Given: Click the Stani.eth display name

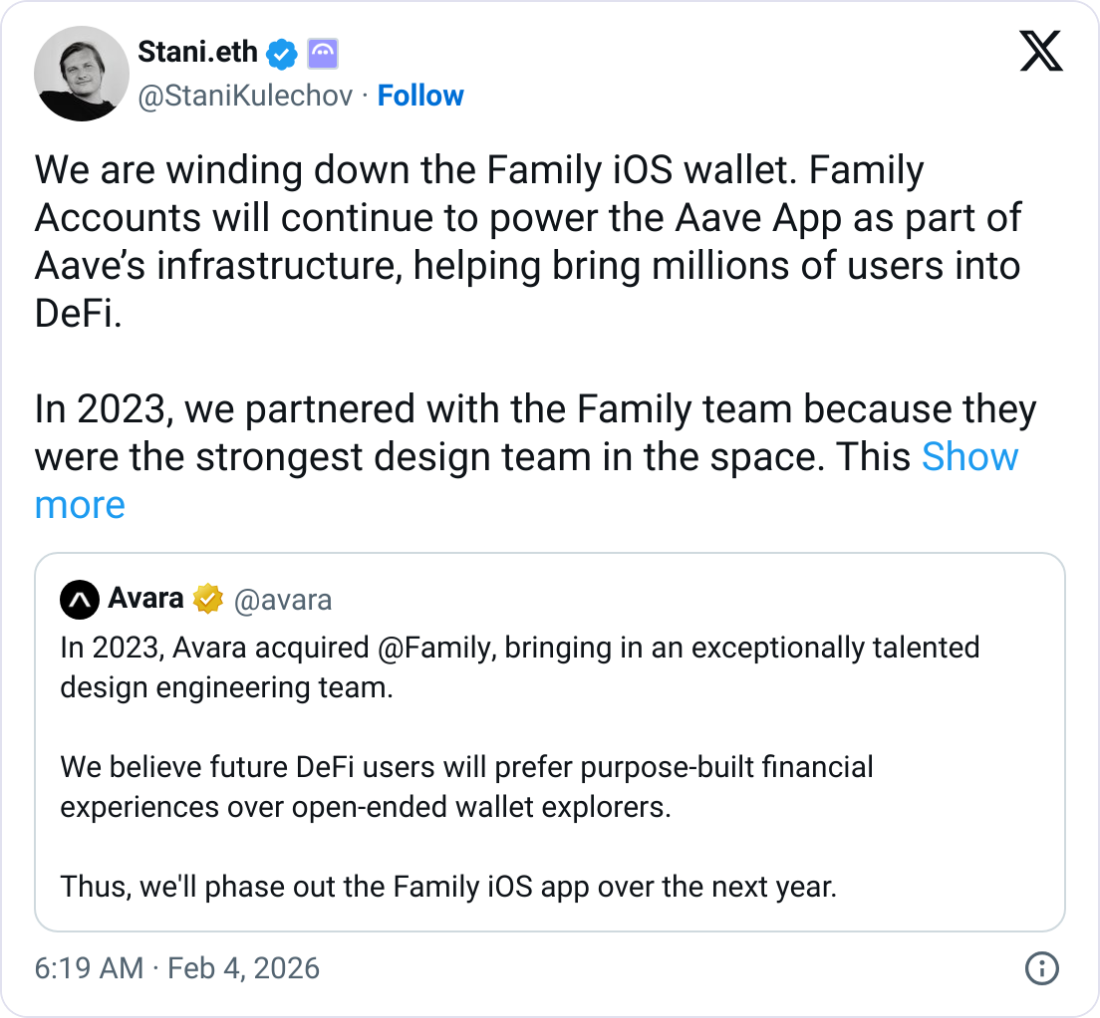Looking at the screenshot, I should (x=196, y=53).
